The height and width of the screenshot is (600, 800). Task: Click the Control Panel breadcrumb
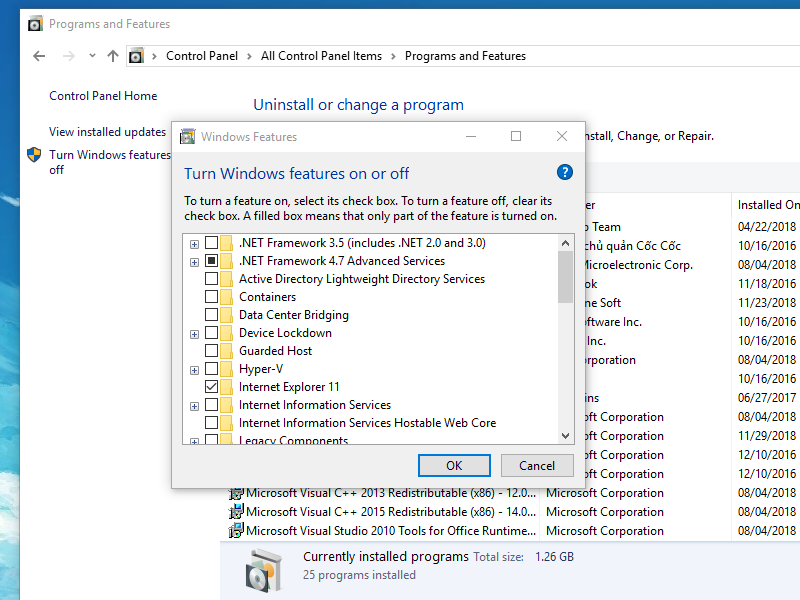tap(202, 56)
